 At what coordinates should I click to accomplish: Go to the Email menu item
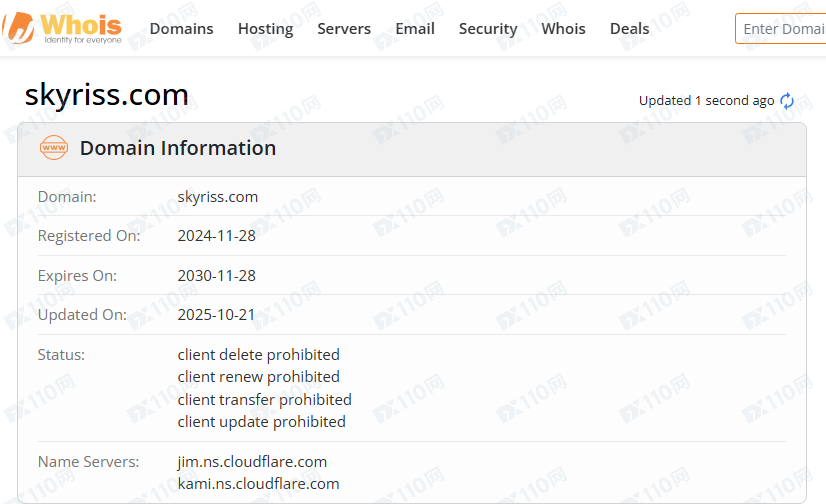tap(415, 29)
